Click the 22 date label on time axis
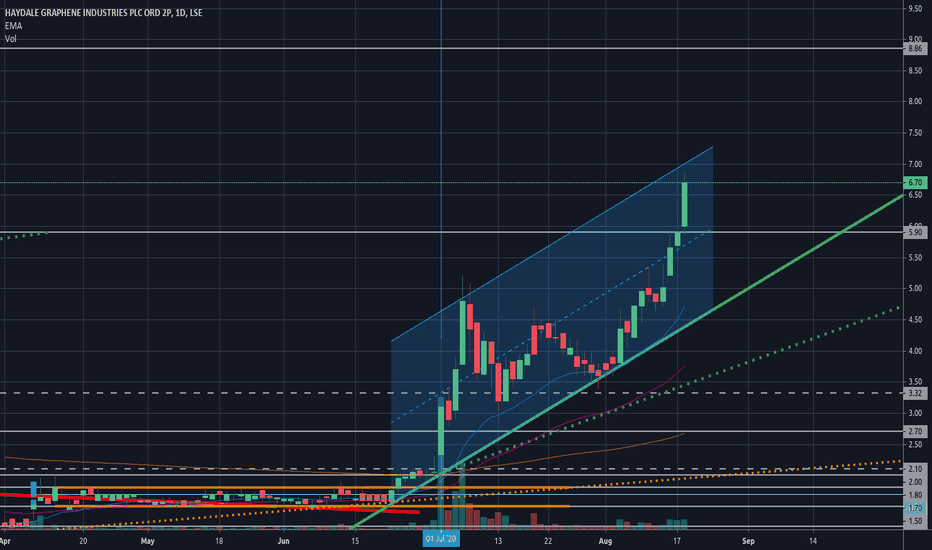932x550 pixels. tap(548, 541)
